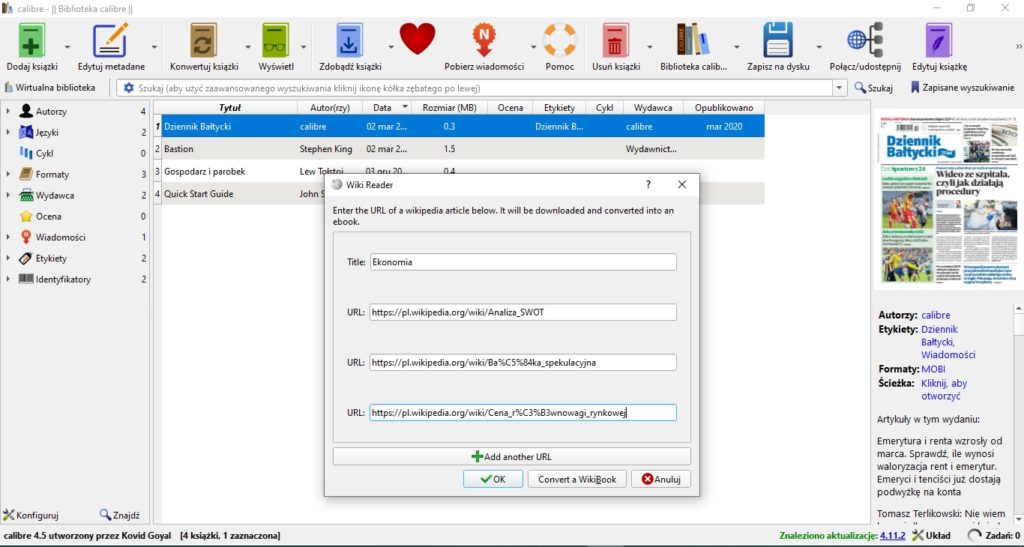Expand the Etykiety tree node
This screenshot has height=547, width=1024.
click(8, 258)
